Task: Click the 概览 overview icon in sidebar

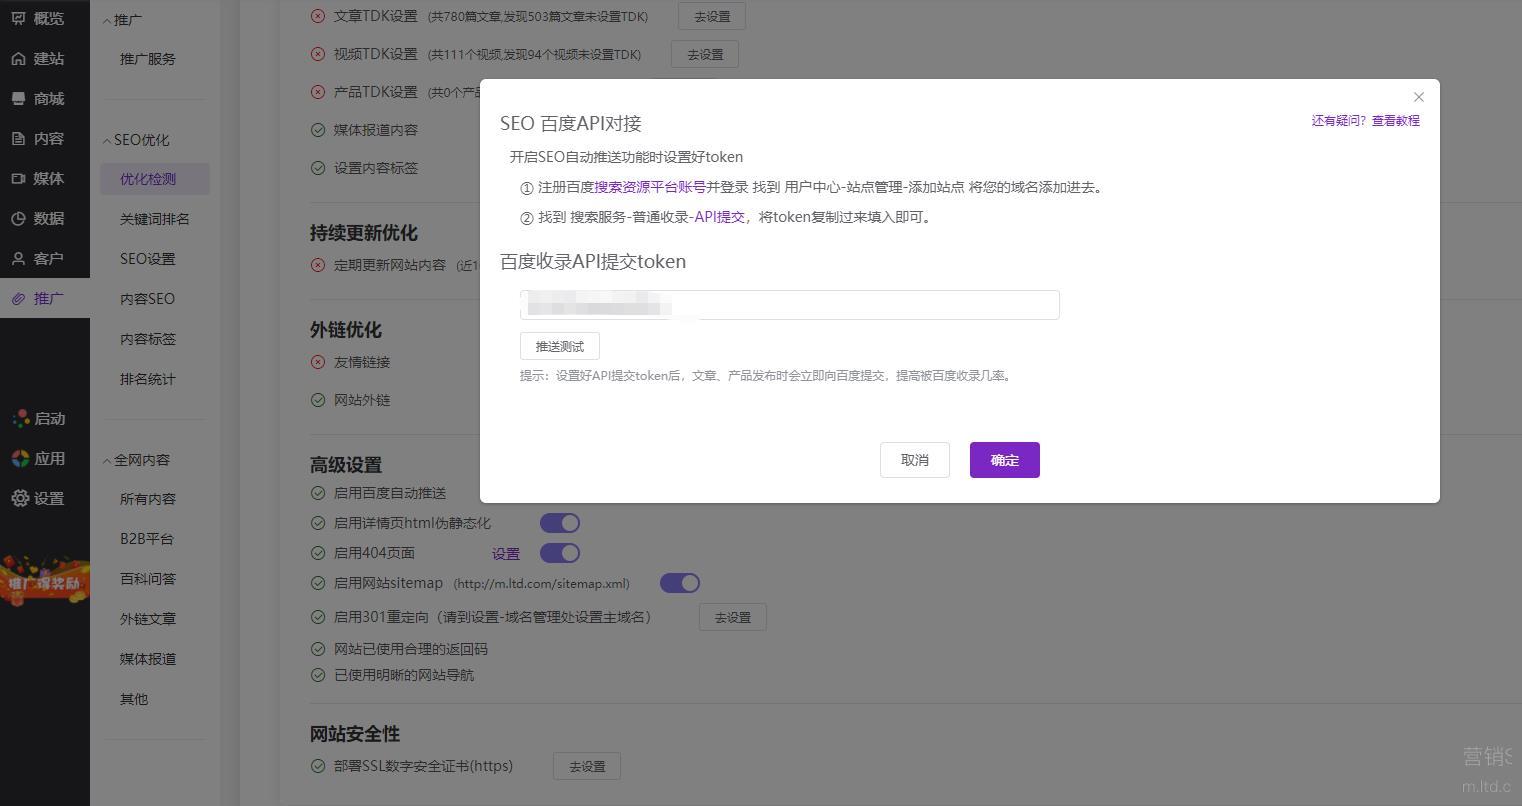Action: point(18,18)
